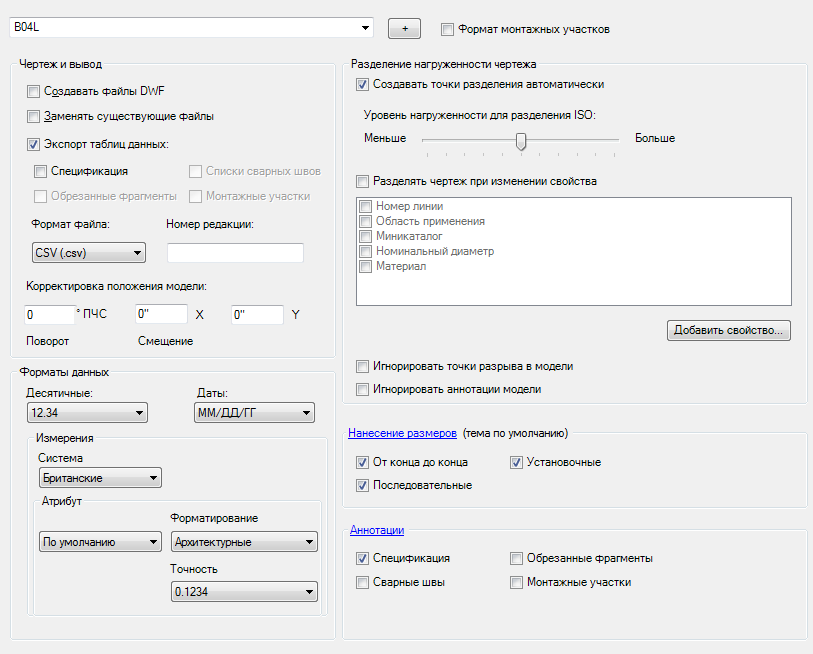The image size is (813, 654).
Task: Toggle Заменять существующие файлы checkbox
Action: tap(35, 116)
